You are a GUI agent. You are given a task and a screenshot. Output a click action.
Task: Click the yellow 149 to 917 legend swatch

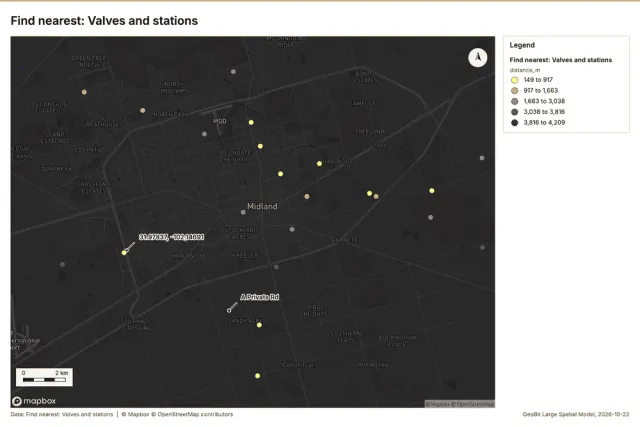pyautogui.click(x=514, y=80)
